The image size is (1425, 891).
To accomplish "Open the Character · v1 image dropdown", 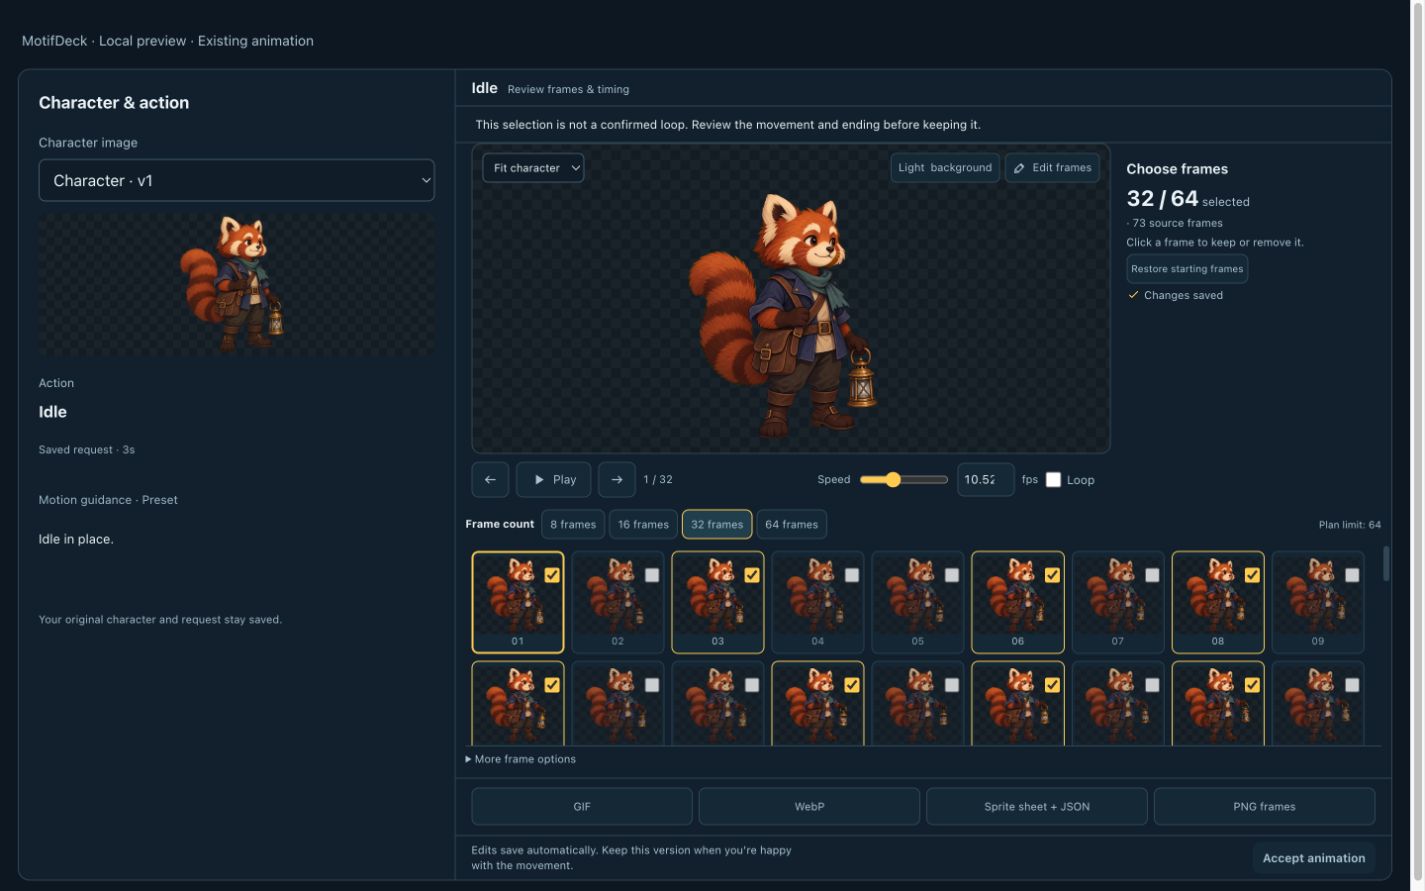I will [237, 181].
